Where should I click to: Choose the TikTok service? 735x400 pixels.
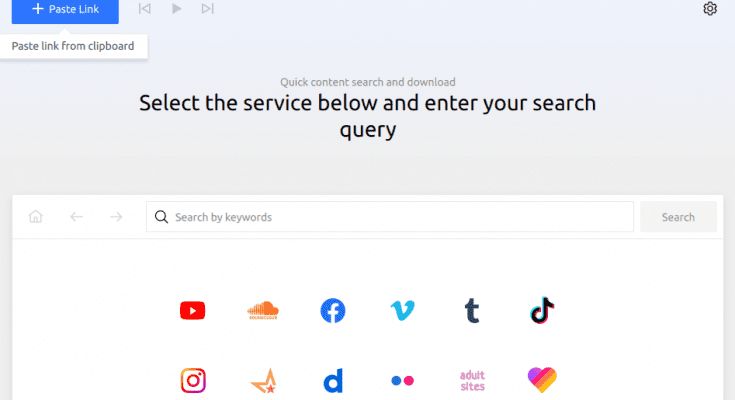(542, 311)
